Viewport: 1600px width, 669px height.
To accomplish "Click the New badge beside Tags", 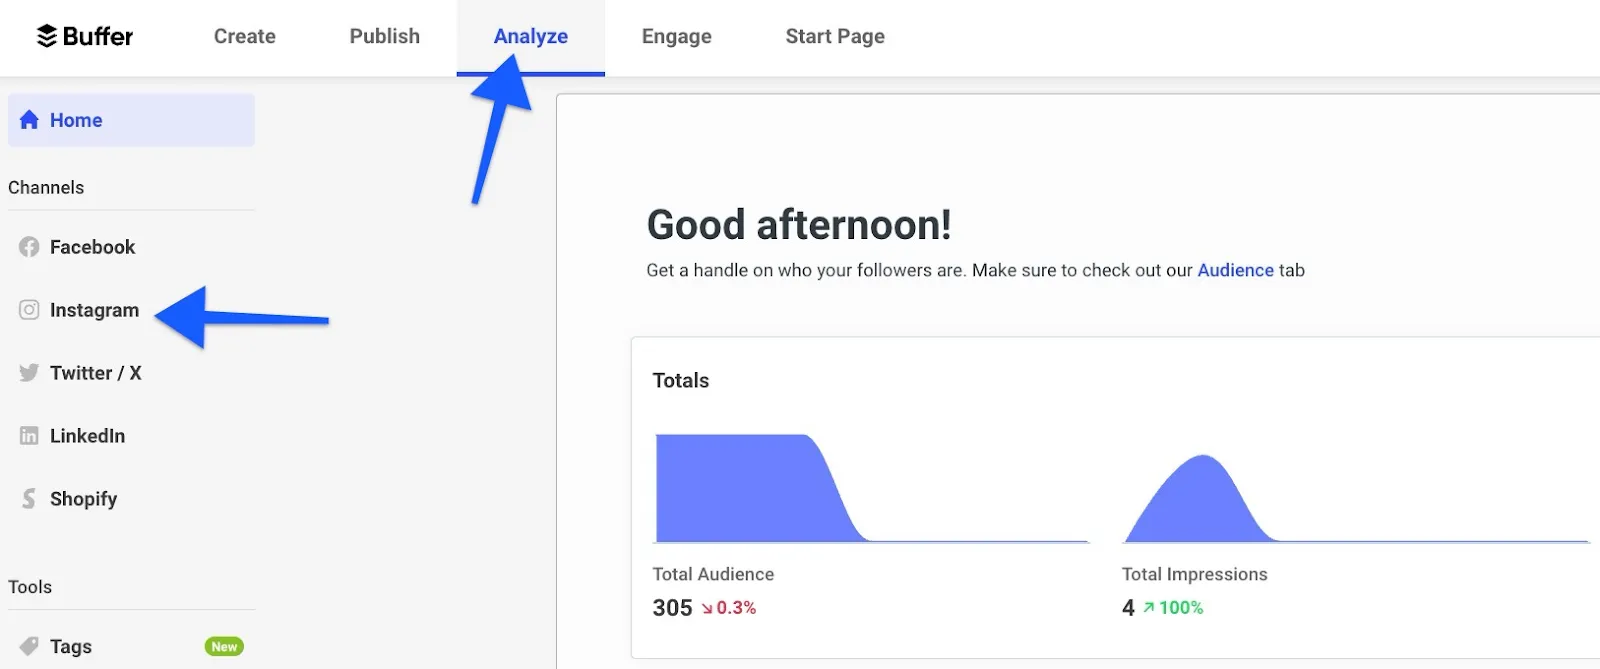I will point(224,647).
